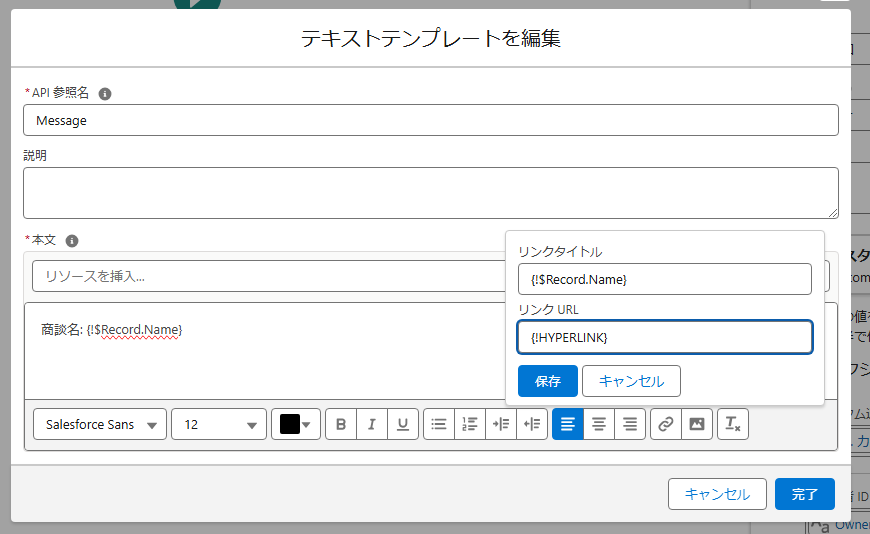The width and height of the screenshot is (870, 534).
Task: Align text to the right
Action: pos(630,424)
